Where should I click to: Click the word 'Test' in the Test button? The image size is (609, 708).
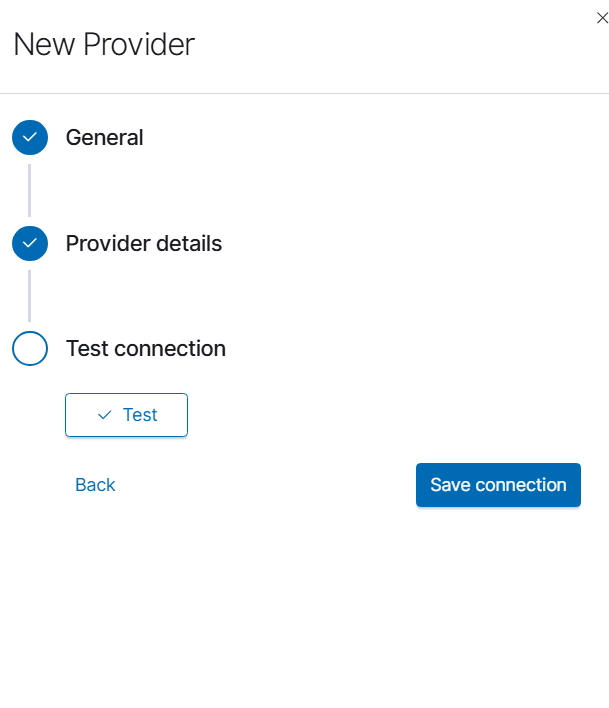point(140,415)
